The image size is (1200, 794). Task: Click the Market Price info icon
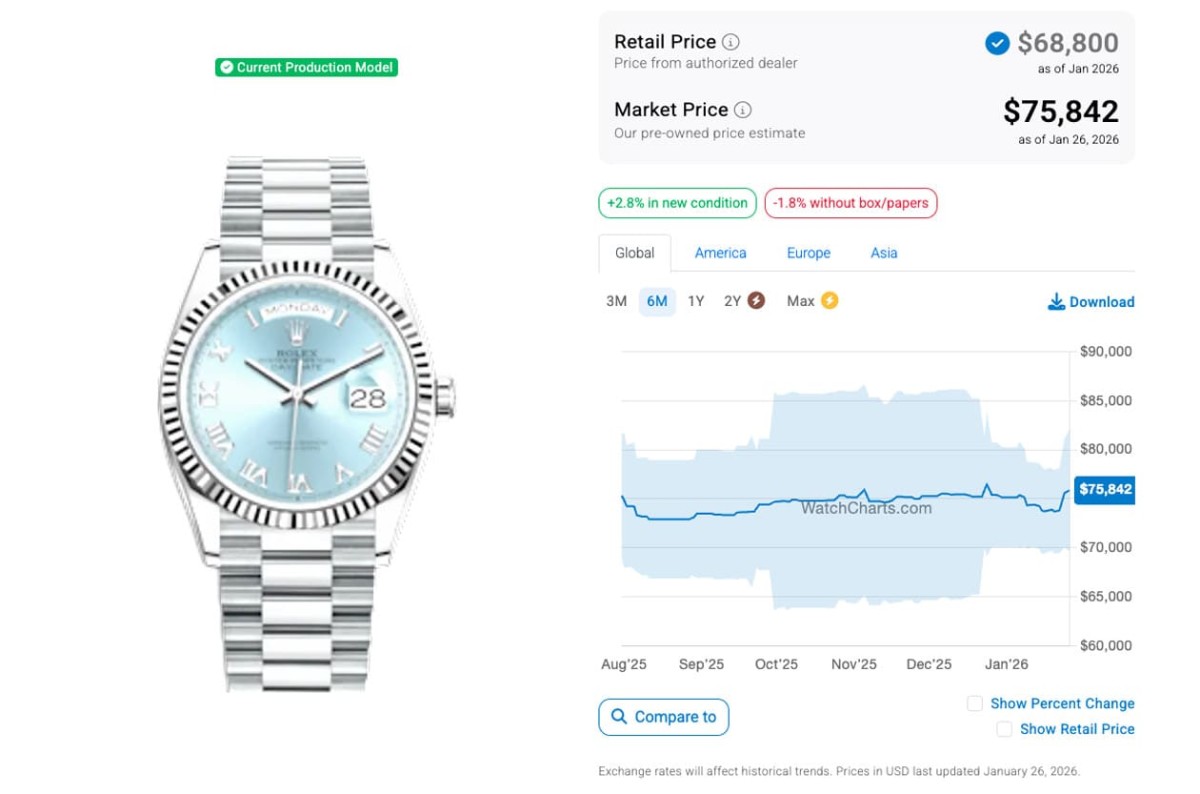click(742, 110)
